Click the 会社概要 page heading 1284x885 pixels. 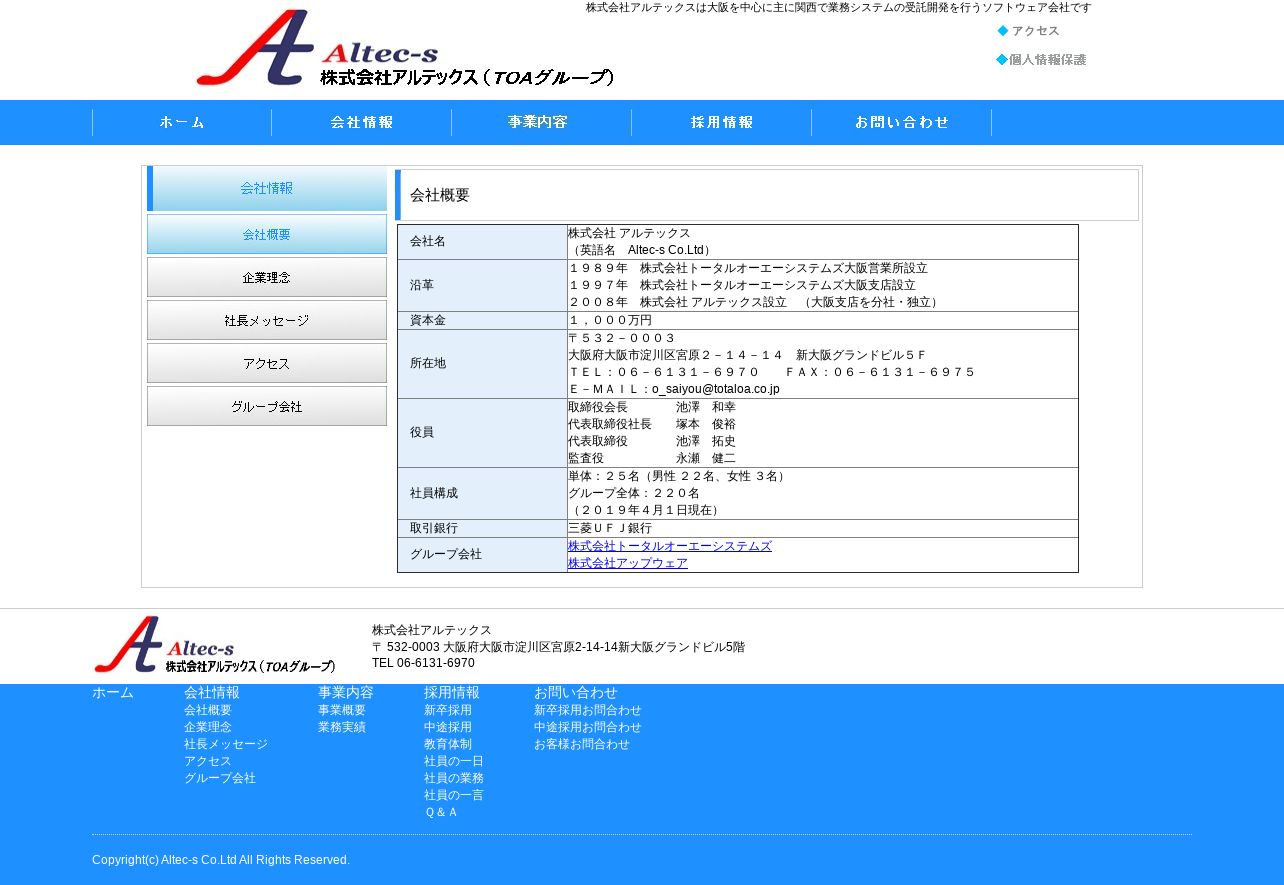440,195
